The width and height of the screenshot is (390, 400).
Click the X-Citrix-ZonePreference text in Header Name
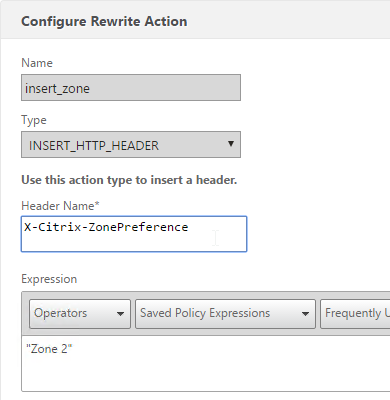click(x=106, y=227)
